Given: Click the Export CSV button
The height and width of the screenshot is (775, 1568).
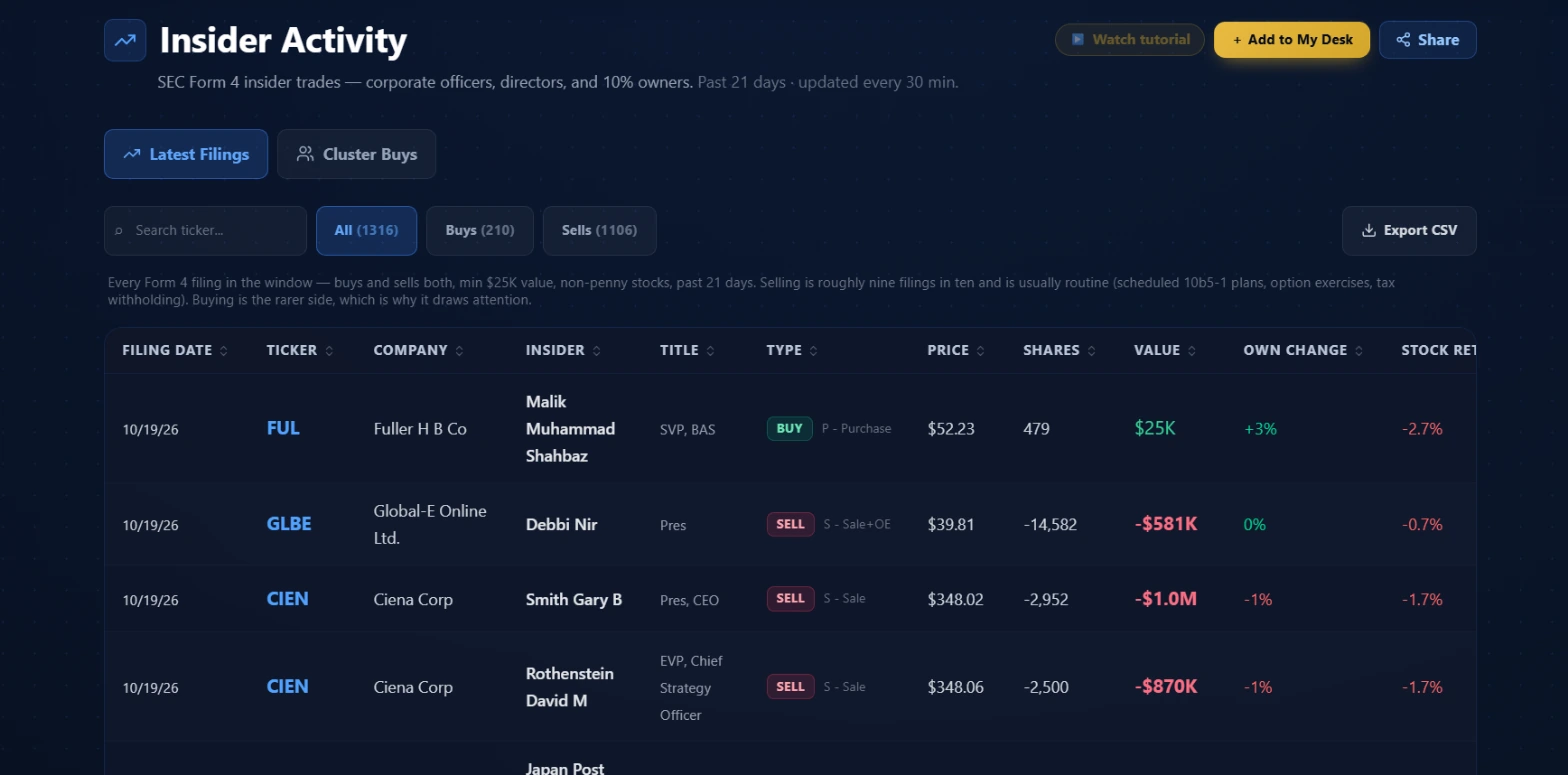Looking at the screenshot, I should (1409, 231).
